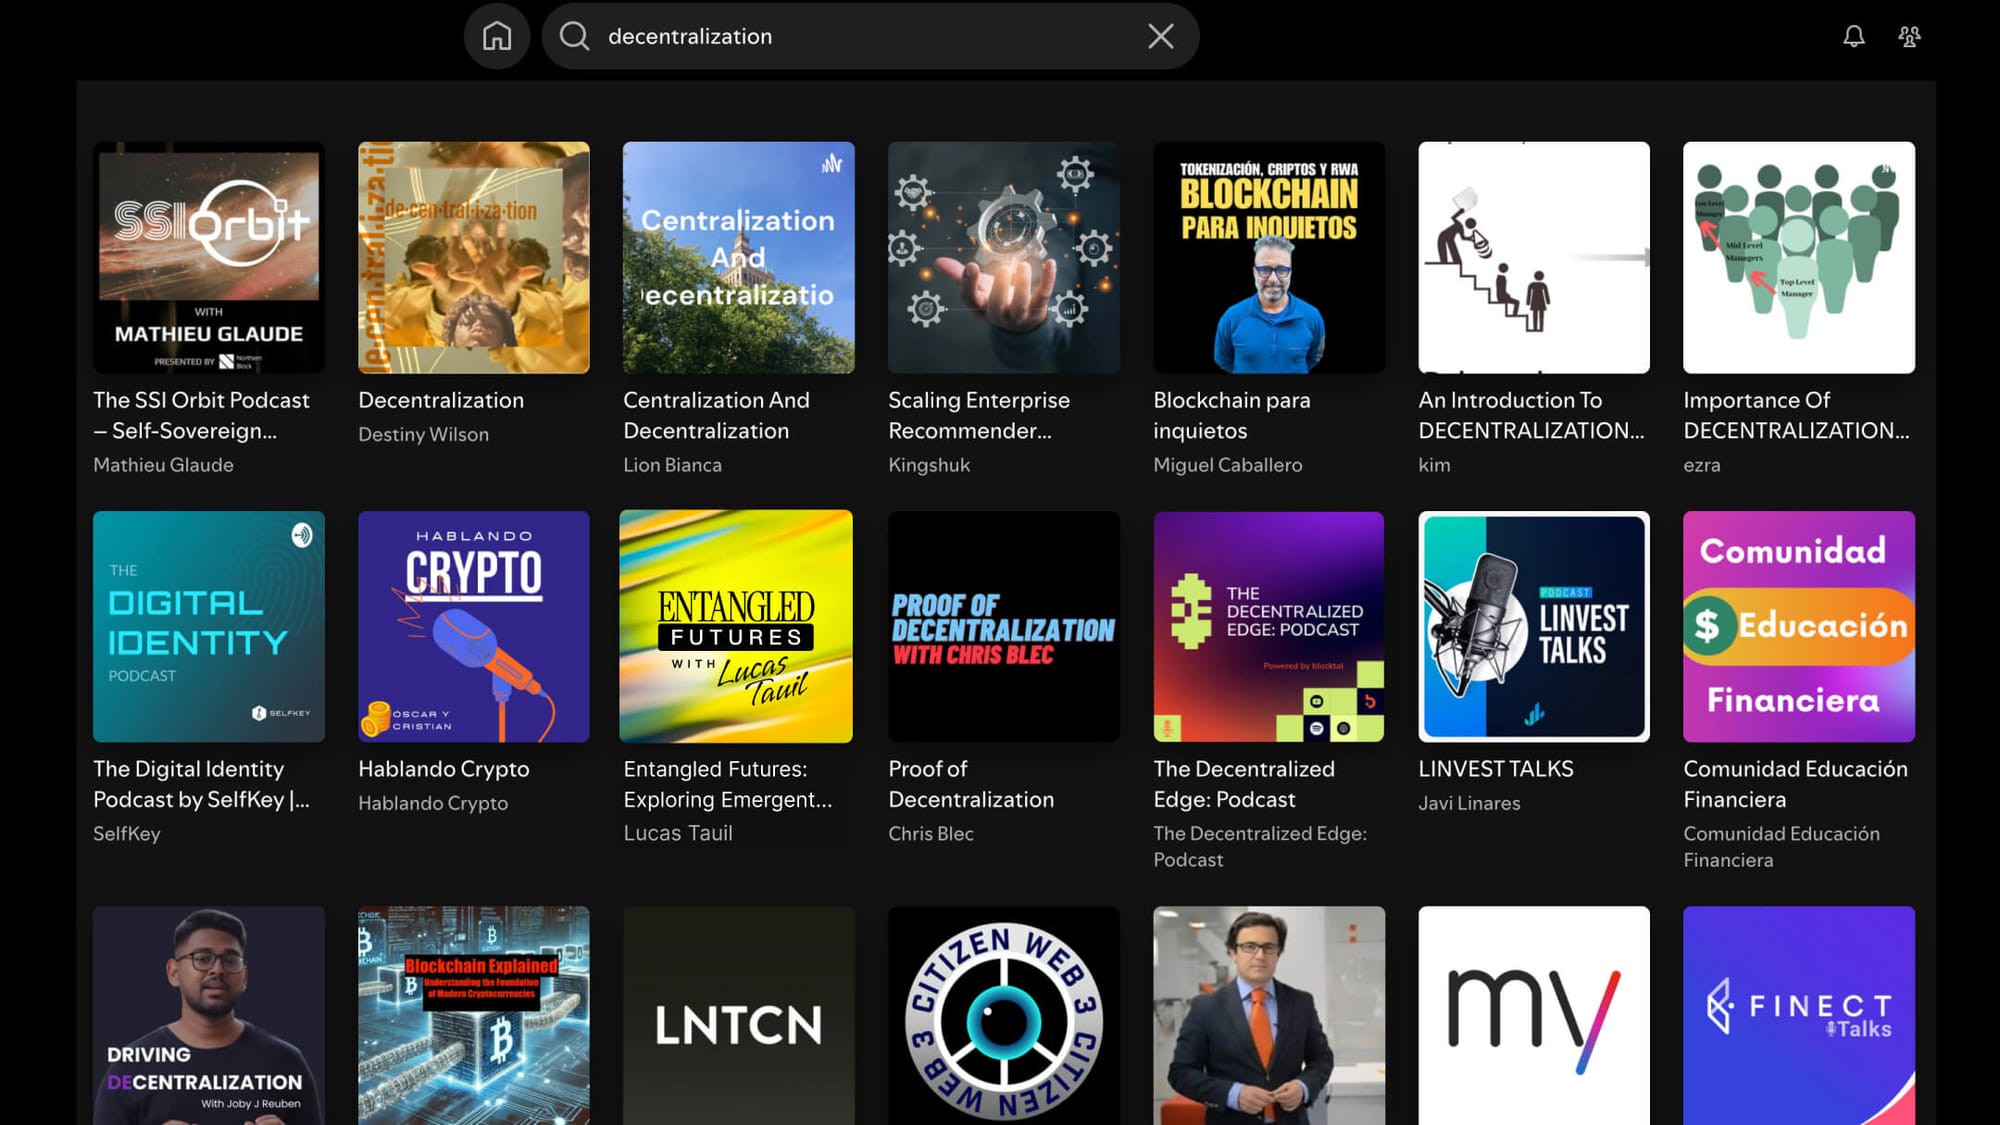Click the search magnifier icon
Screen dimensions: 2000x1125
click(x=574, y=36)
